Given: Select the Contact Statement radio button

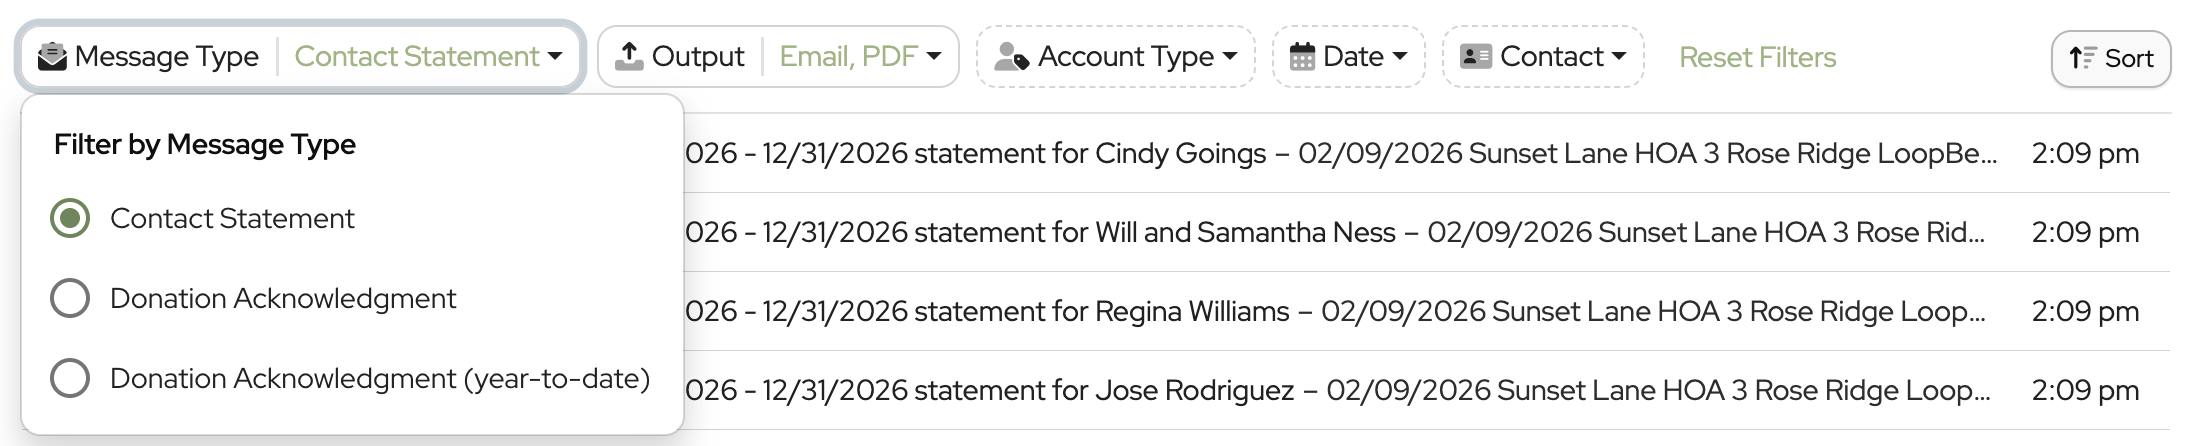Looking at the screenshot, I should pos(70,219).
